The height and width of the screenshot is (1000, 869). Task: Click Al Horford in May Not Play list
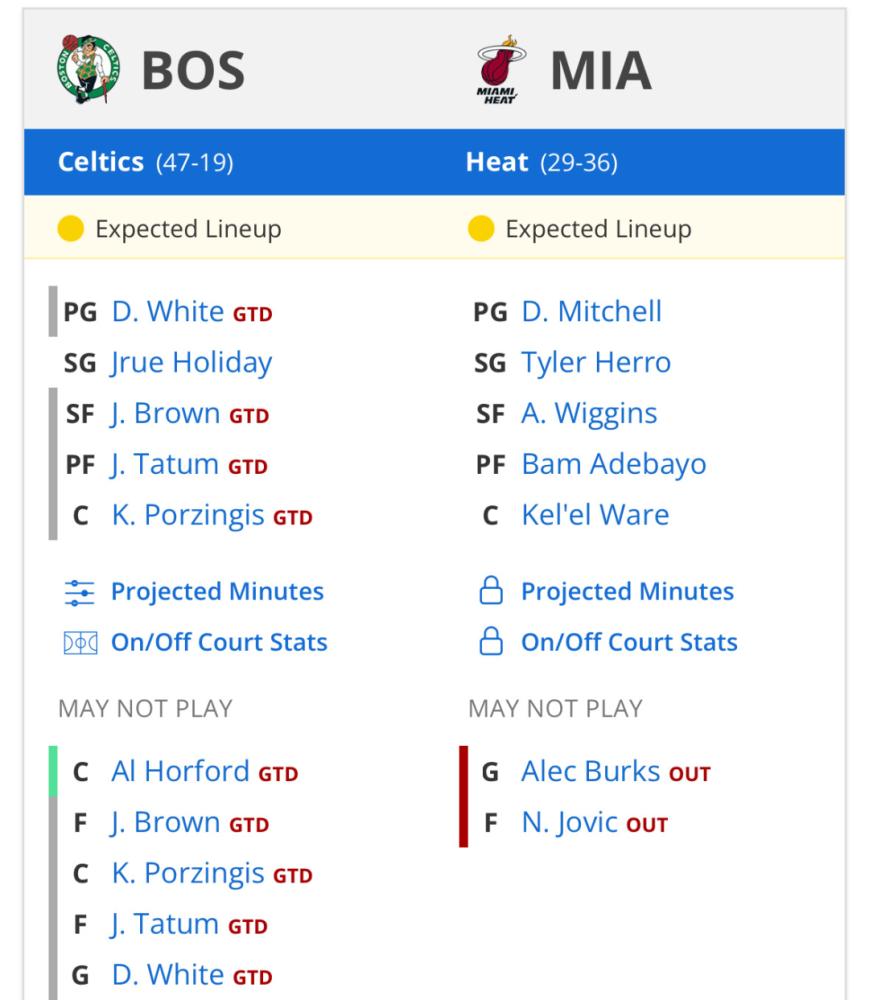(x=180, y=771)
